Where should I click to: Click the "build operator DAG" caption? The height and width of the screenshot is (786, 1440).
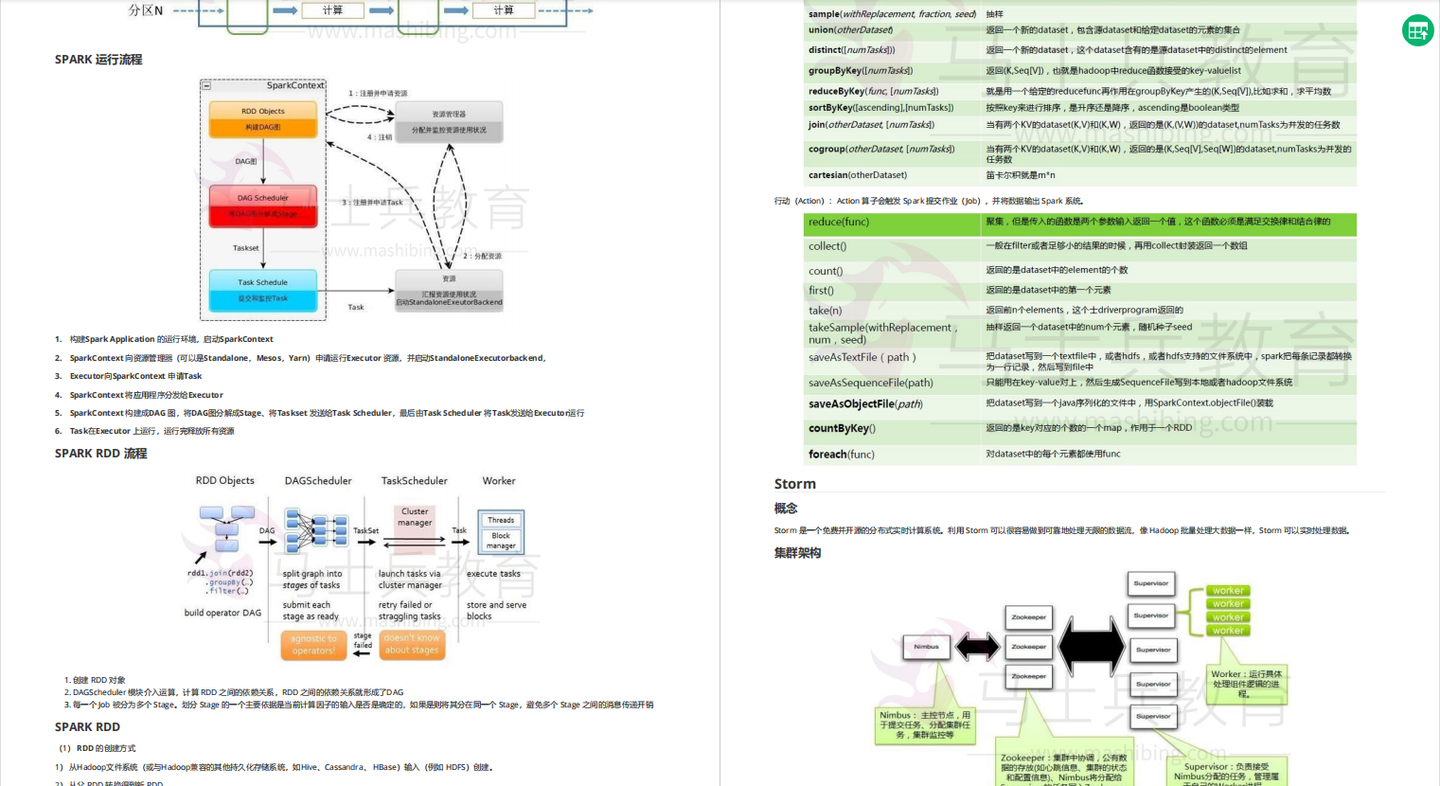223,613
